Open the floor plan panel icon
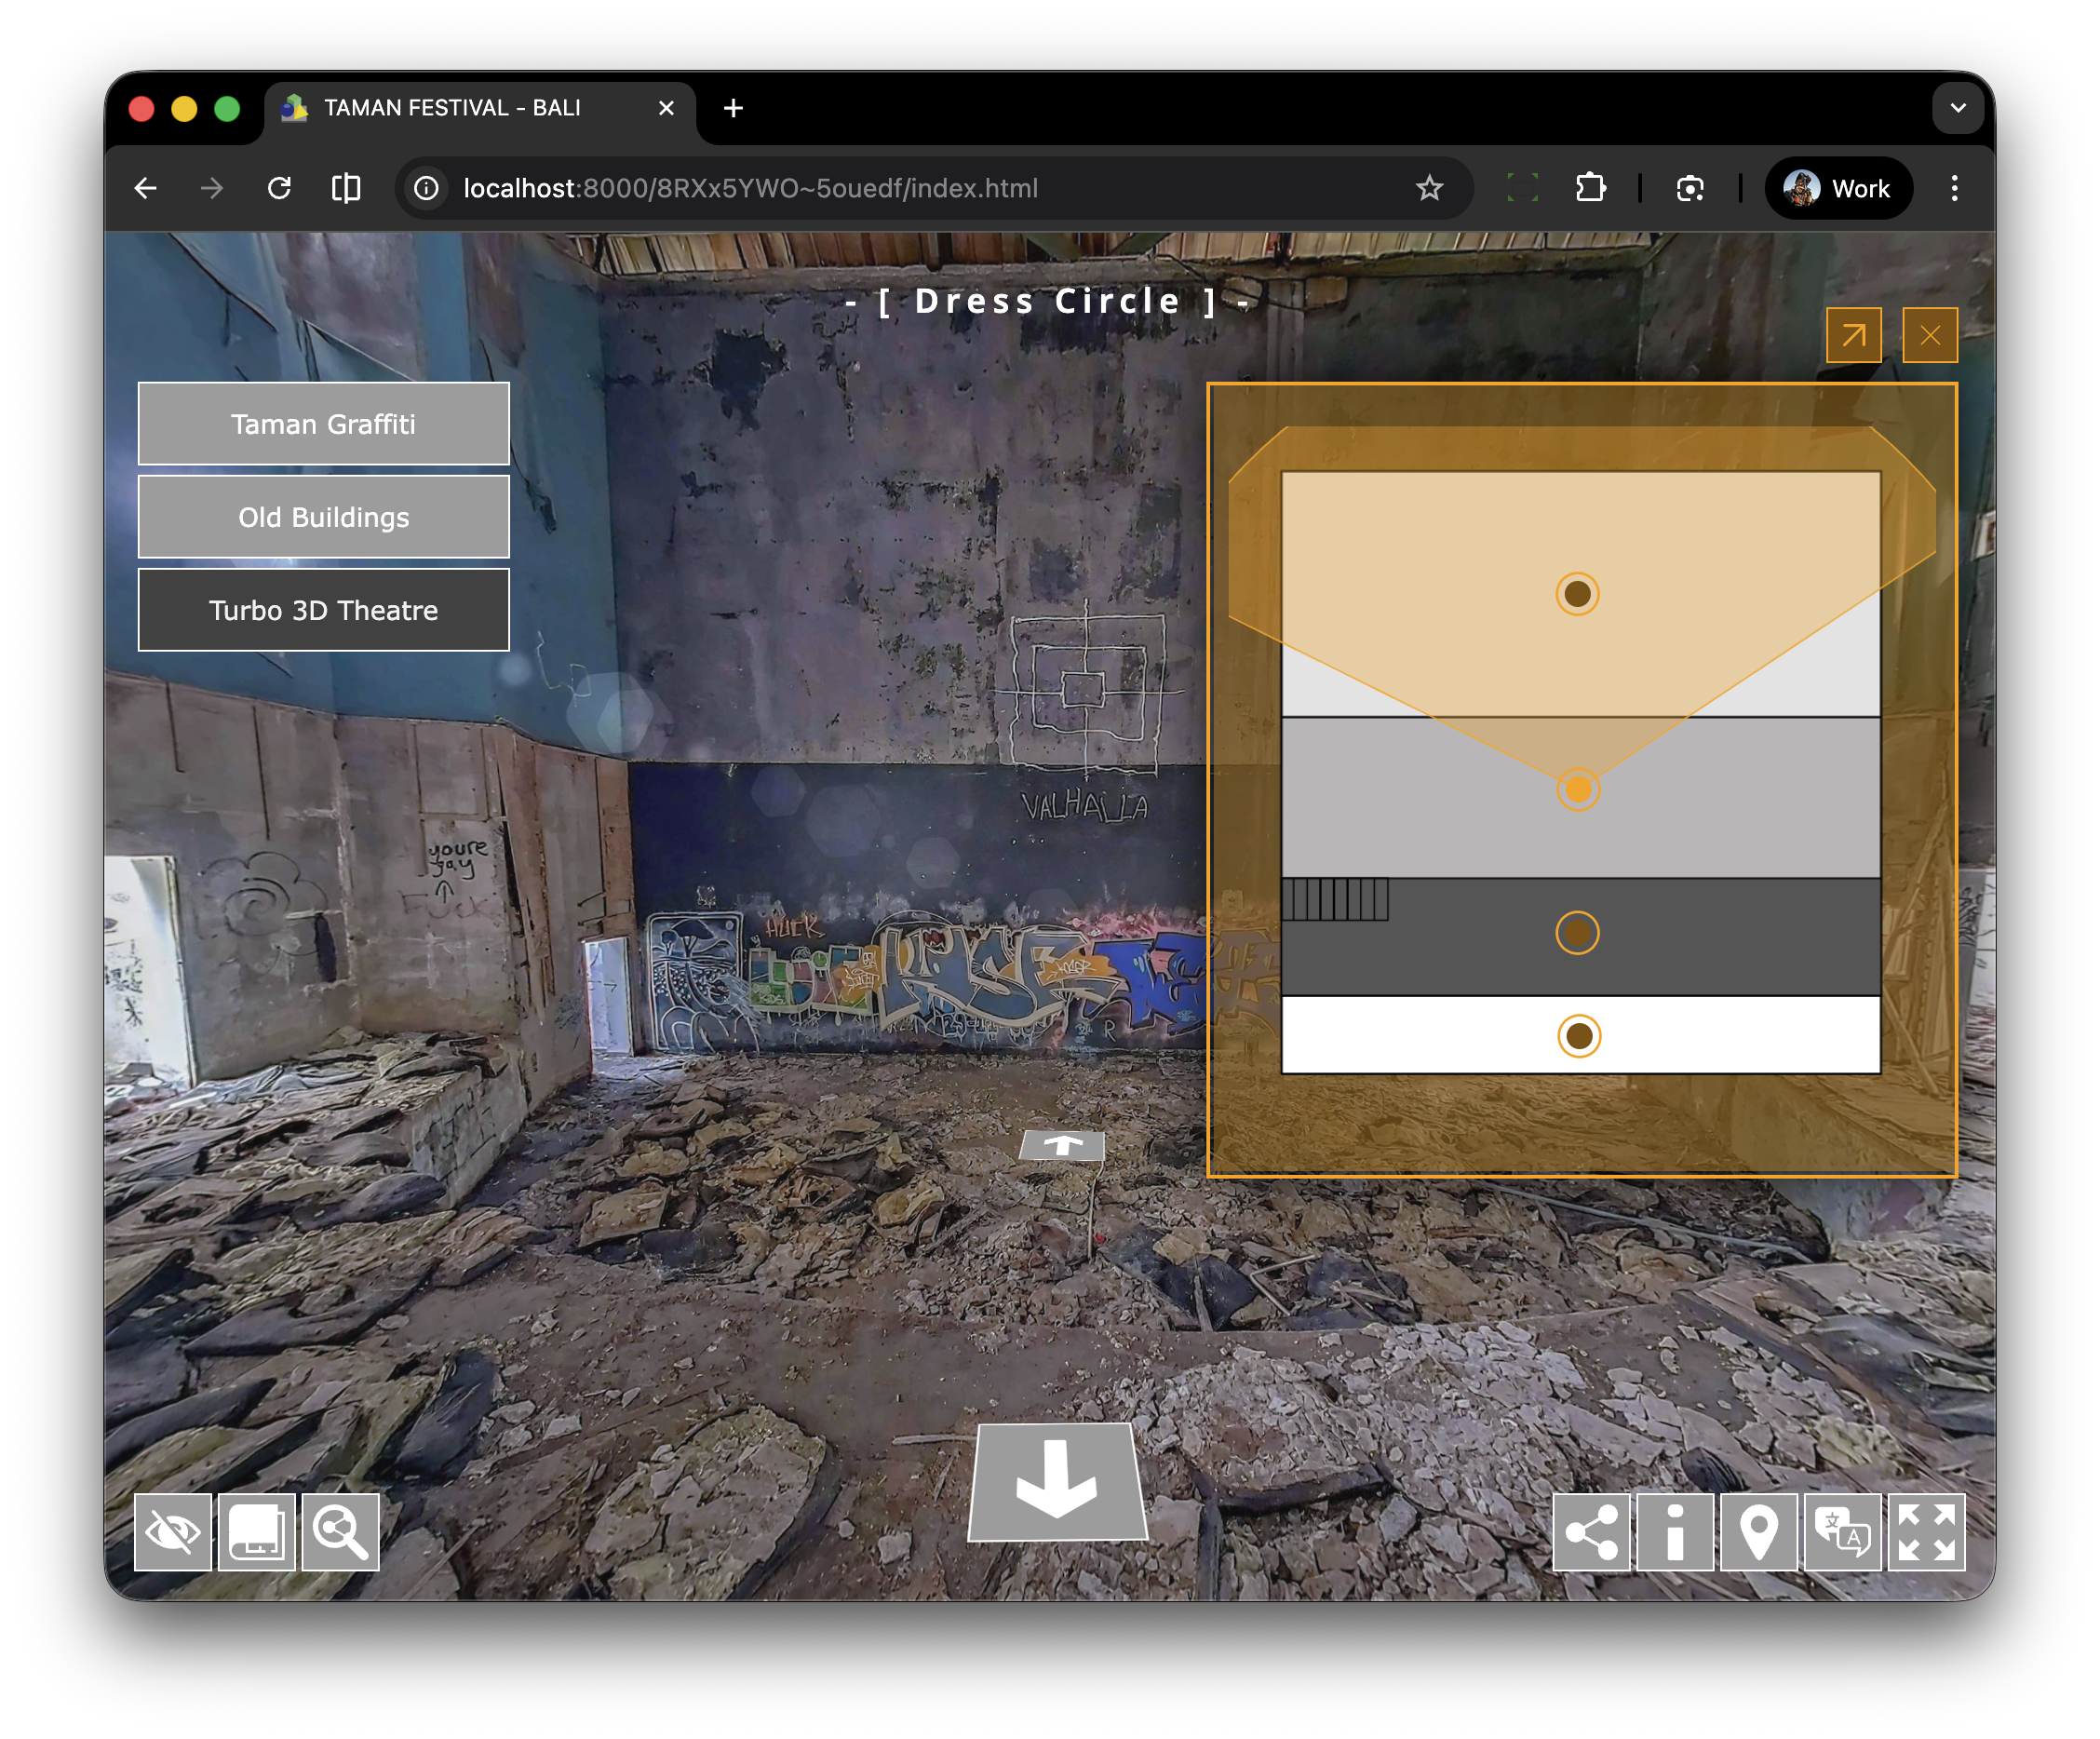2100x1739 pixels. 257,1531
